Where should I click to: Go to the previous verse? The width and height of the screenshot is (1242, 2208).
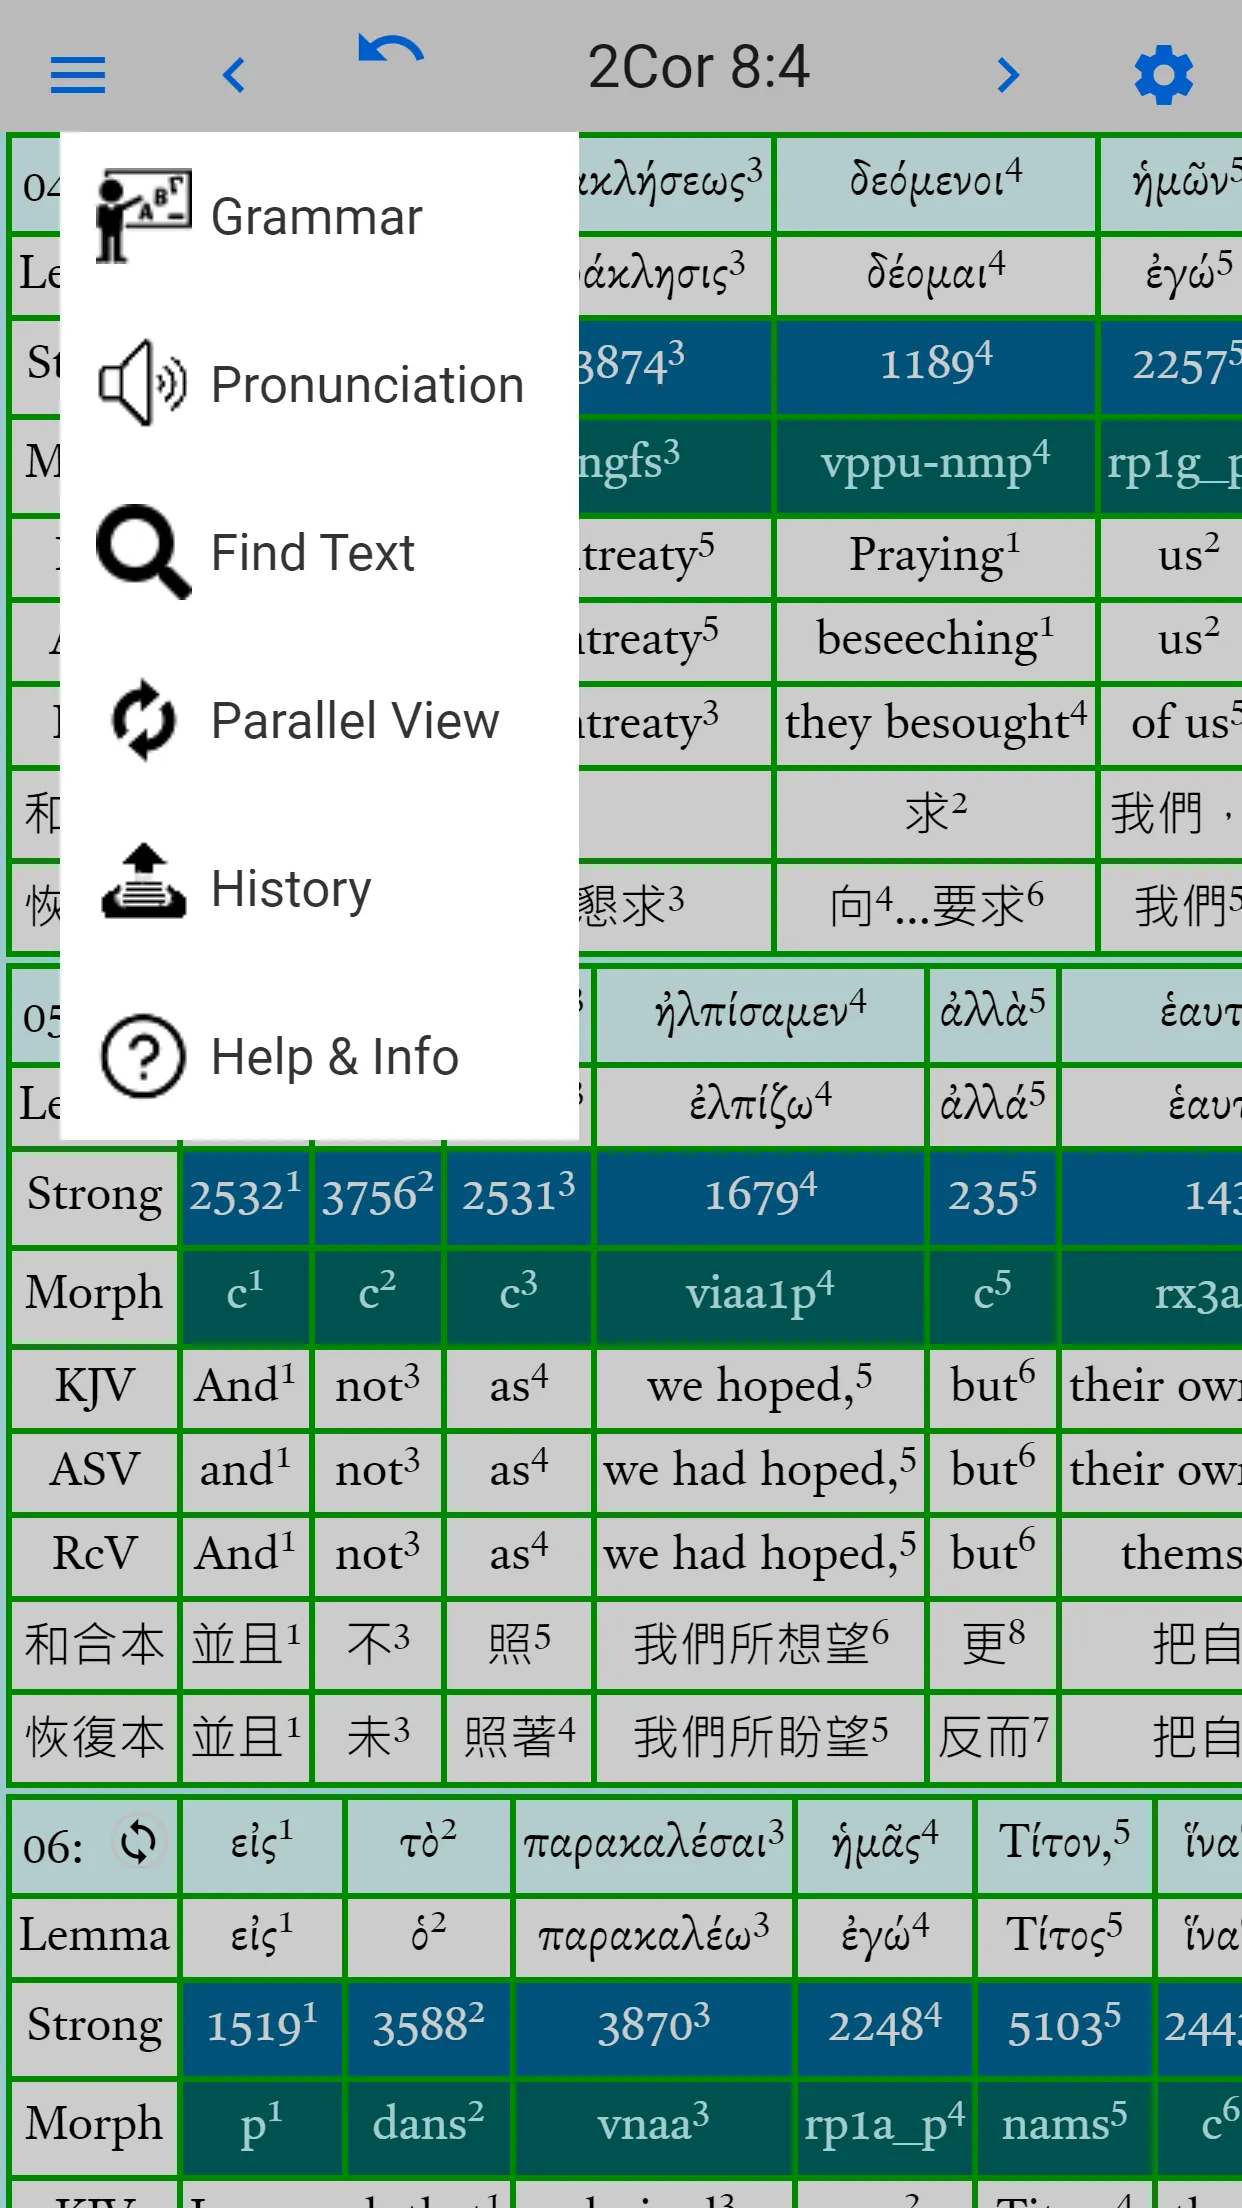pos(234,75)
